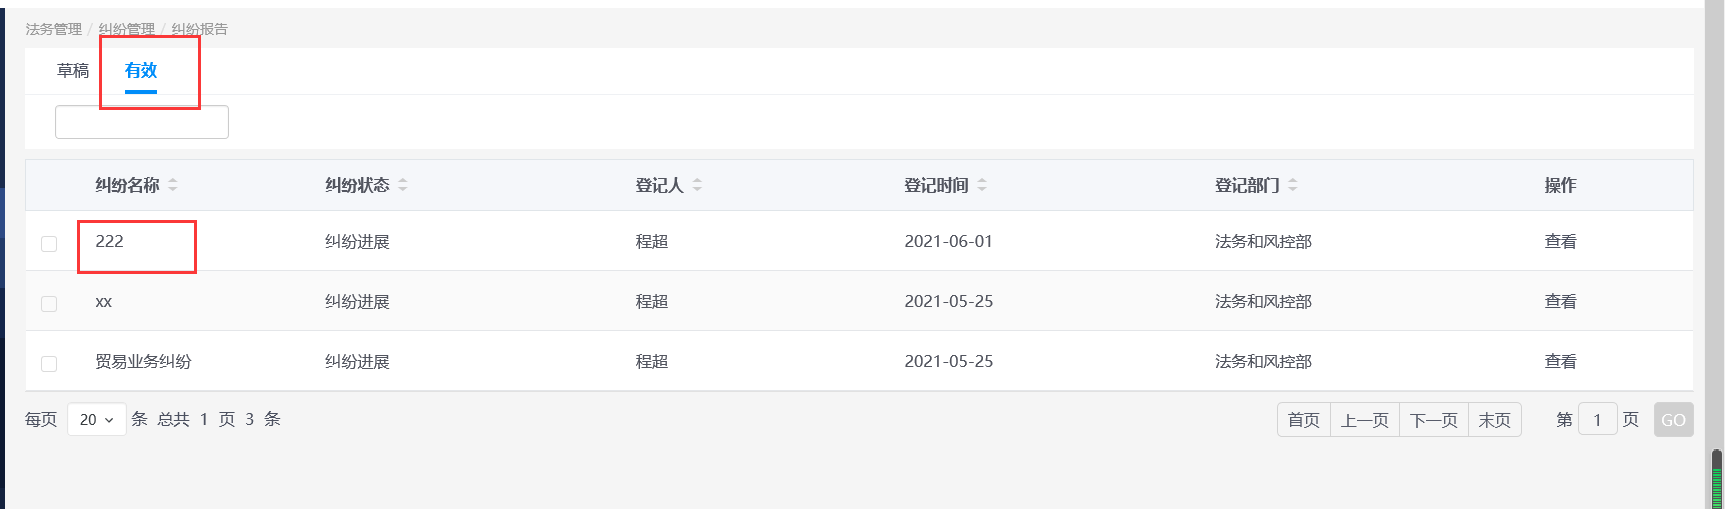Click the 纠纷状态 sort arrows

tap(403, 185)
